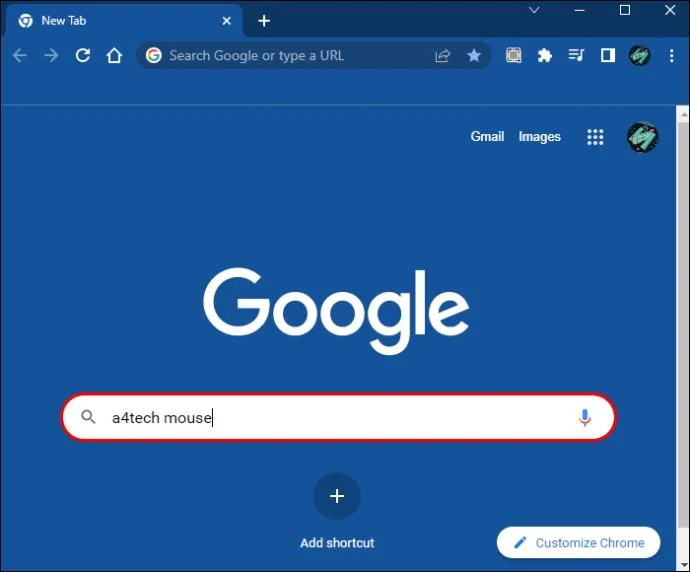The height and width of the screenshot is (572, 690).
Task: Reload the page with the refresh icon
Action: tap(83, 55)
